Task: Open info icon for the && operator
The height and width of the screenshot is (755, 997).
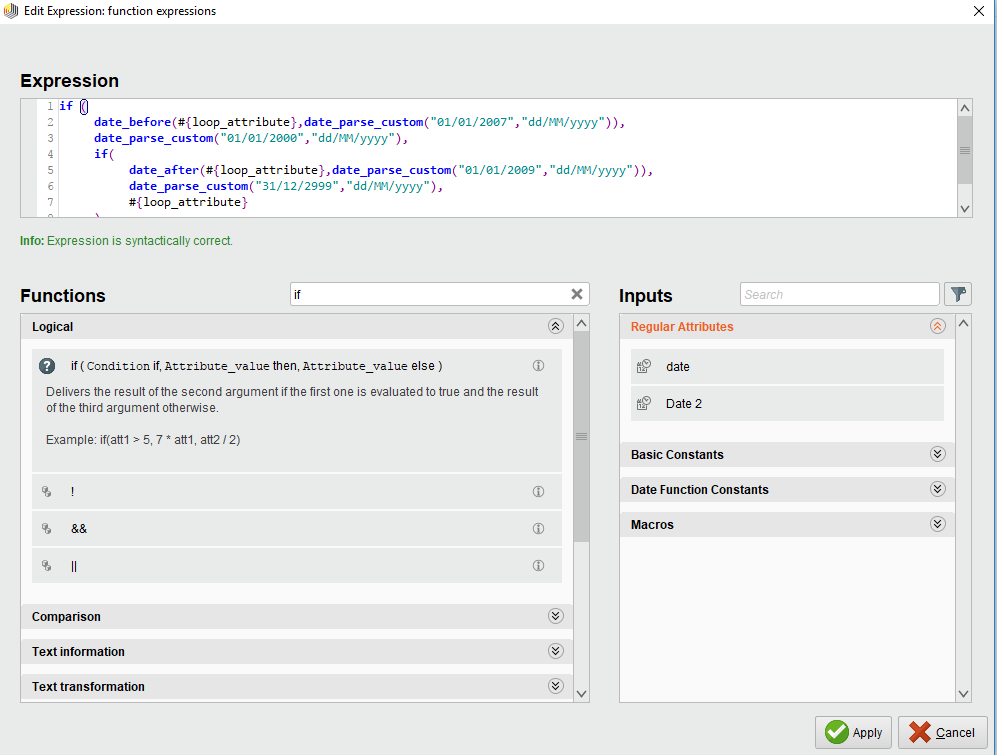Action: pyautogui.click(x=538, y=529)
